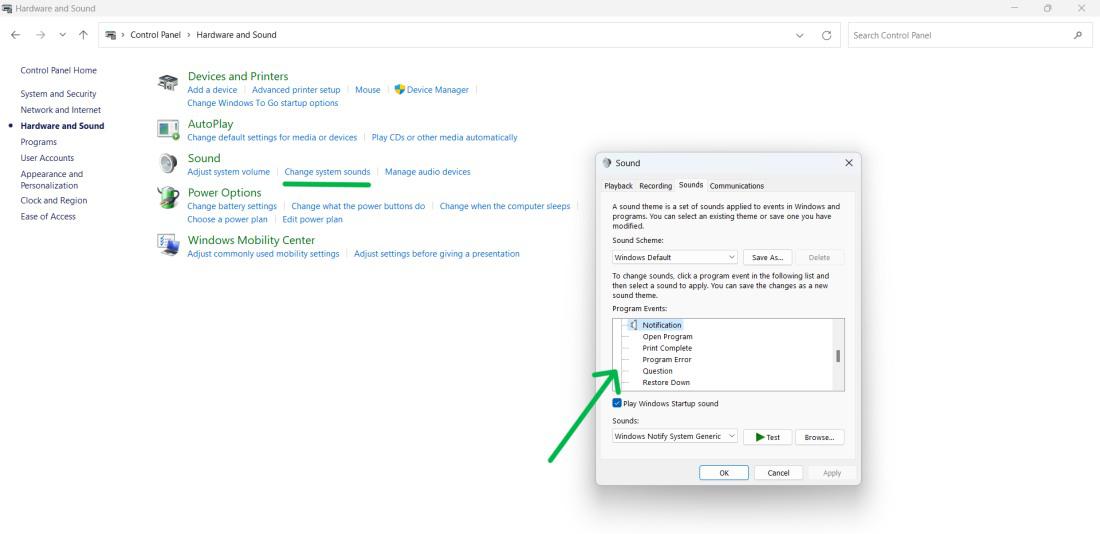Go forward with the forward arrow
1100x534 pixels.
click(x=40, y=35)
